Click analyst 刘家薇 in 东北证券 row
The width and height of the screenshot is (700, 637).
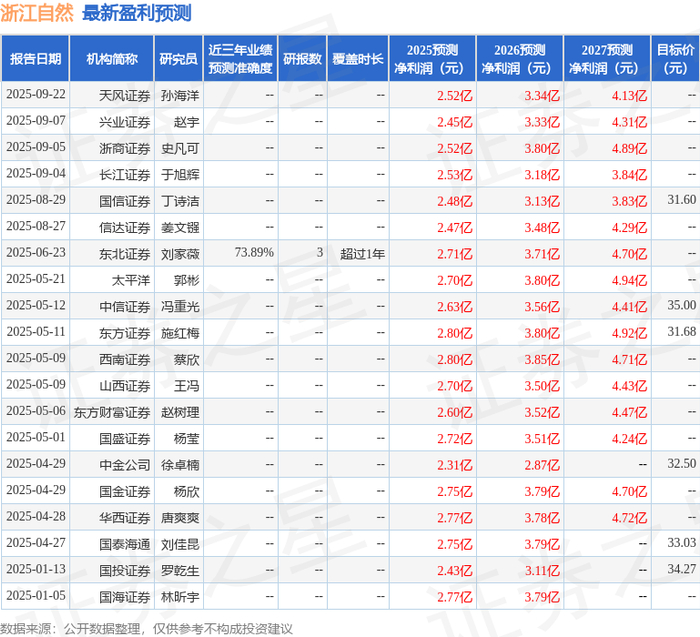tap(180, 254)
